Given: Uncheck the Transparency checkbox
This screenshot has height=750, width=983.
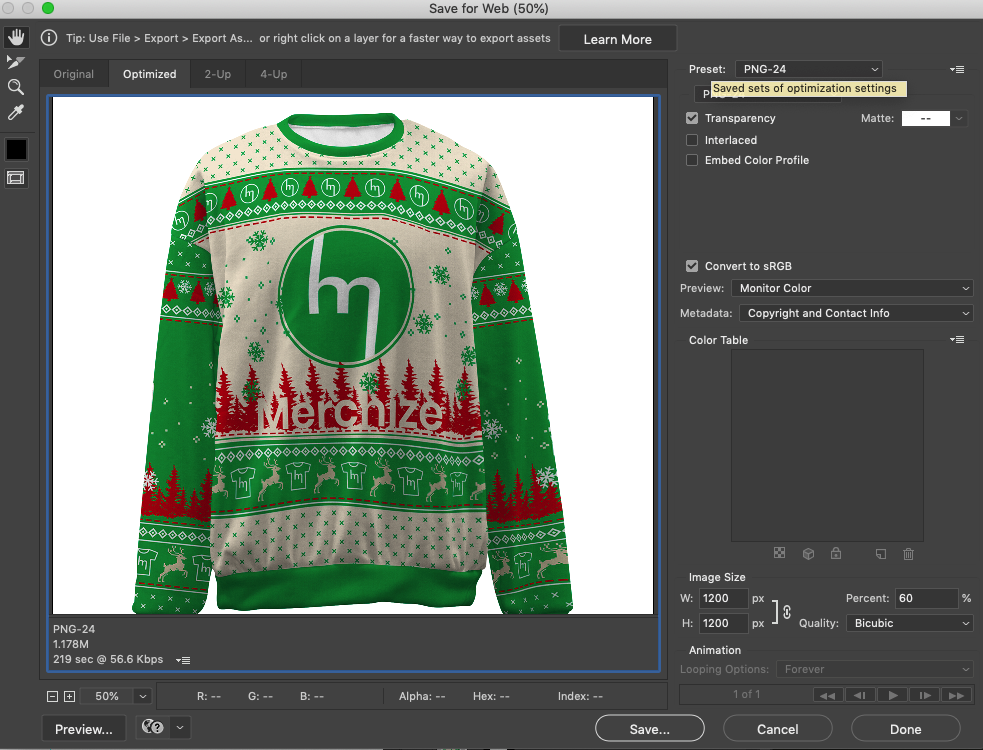Looking at the screenshot, I should [x=692, y=118].
